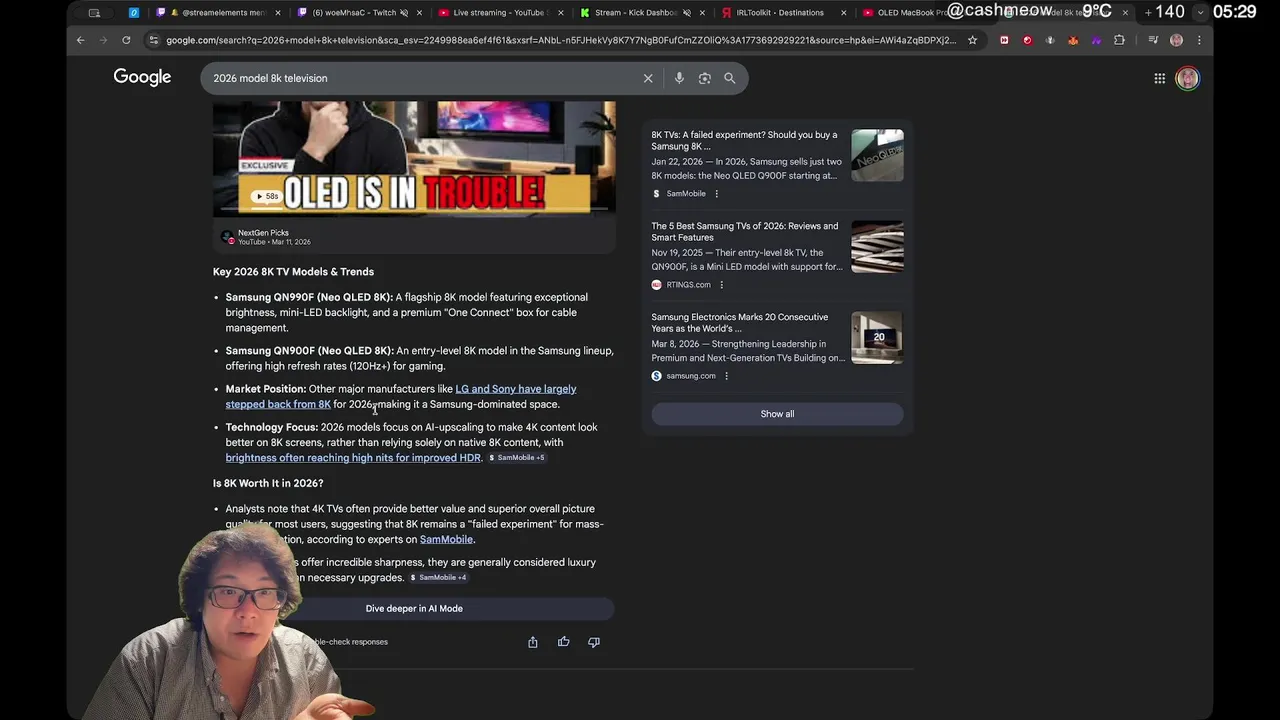Open options for the samsung.com result
The height and width of the screenshot is (720, 1280).
726,376
